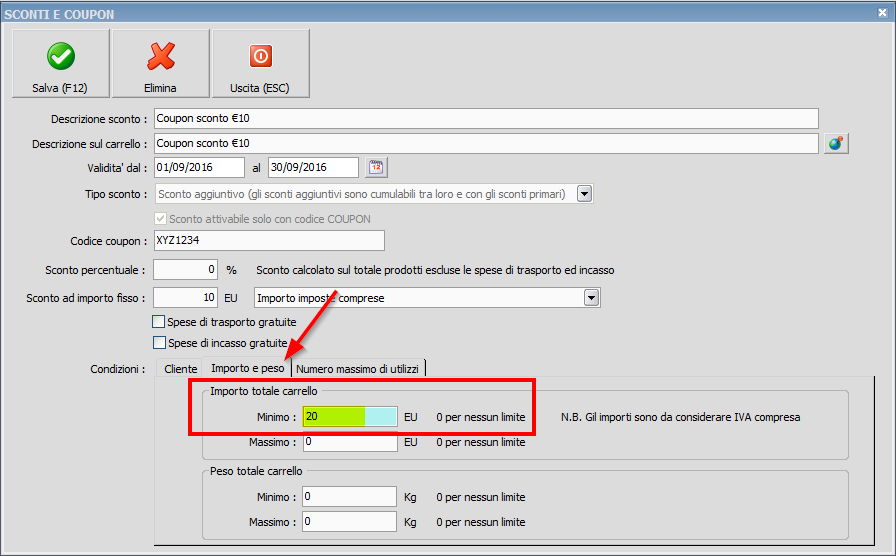Click the Minimo cart amount field

tap(349, 416)
